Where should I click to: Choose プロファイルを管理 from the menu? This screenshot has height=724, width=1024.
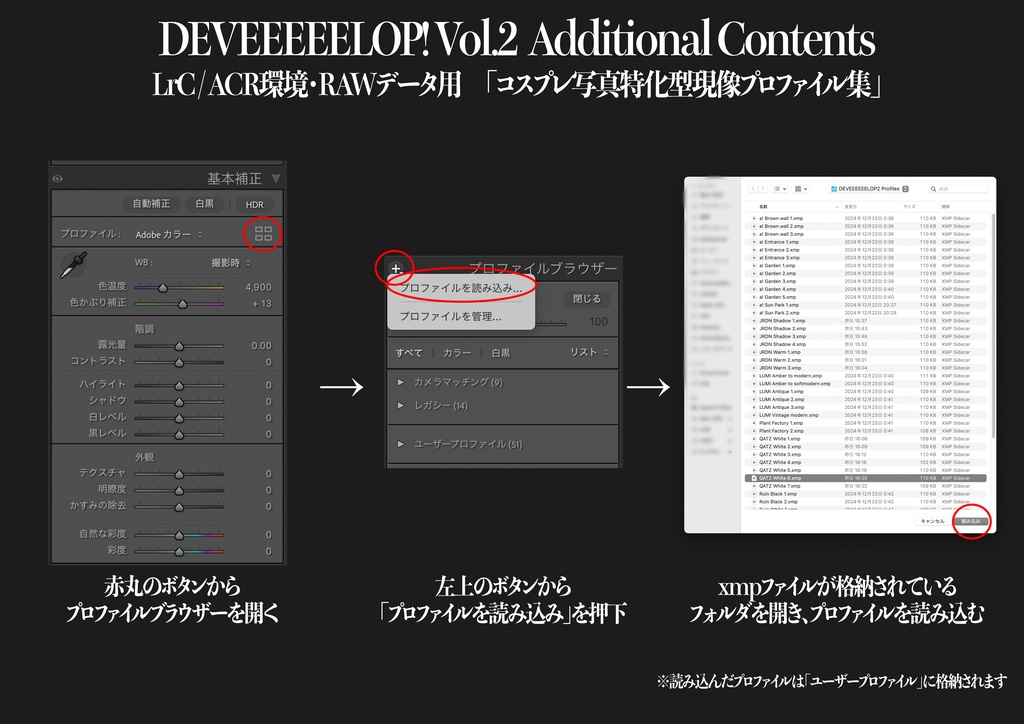point(451,314)
